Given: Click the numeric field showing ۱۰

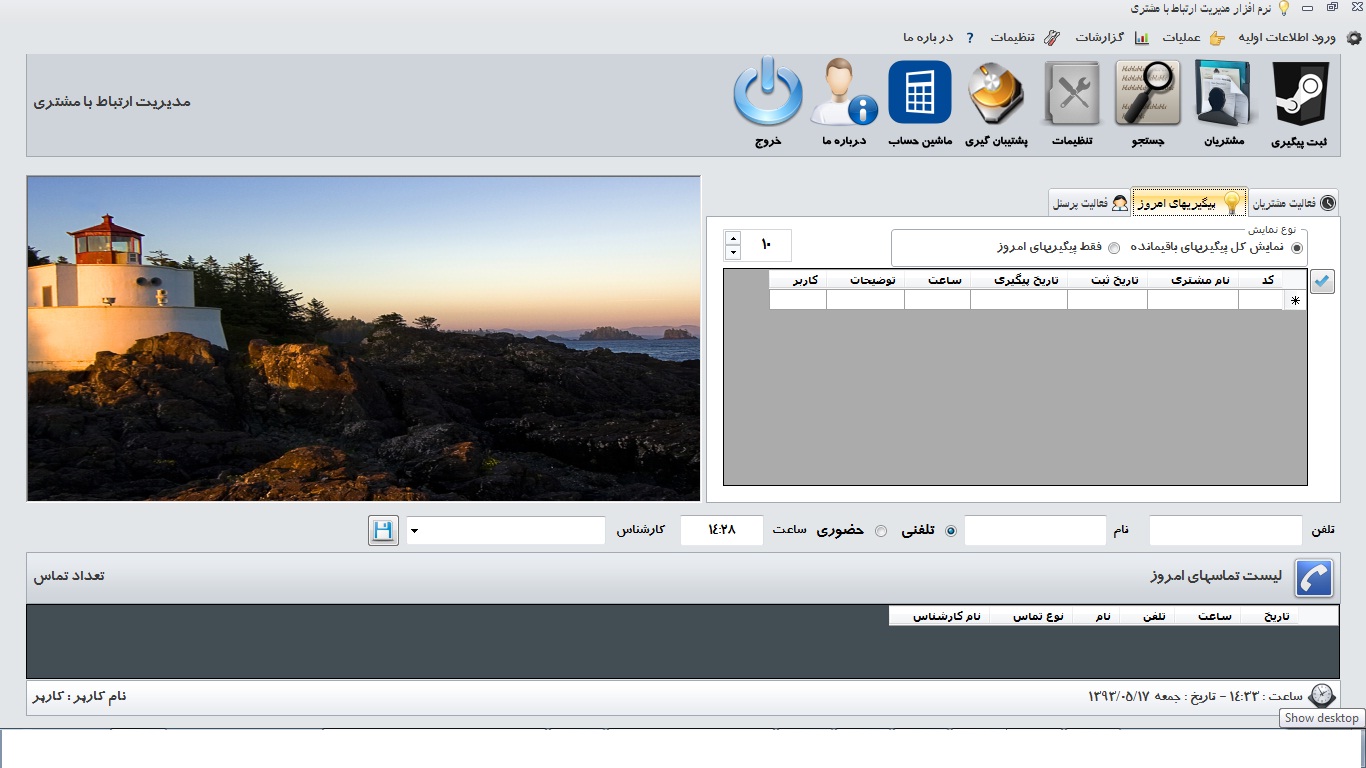Looking at the screenshot, I should 766,245.
